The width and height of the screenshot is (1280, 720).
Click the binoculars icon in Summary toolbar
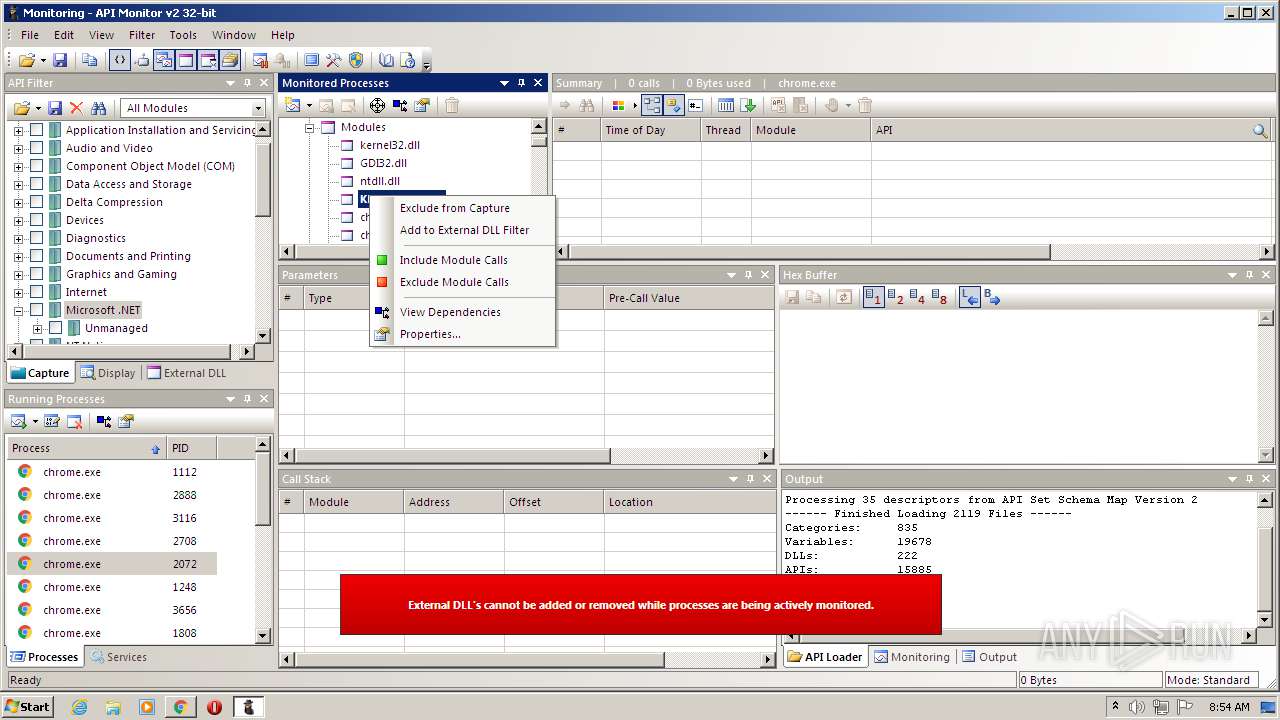coord(587,105)
